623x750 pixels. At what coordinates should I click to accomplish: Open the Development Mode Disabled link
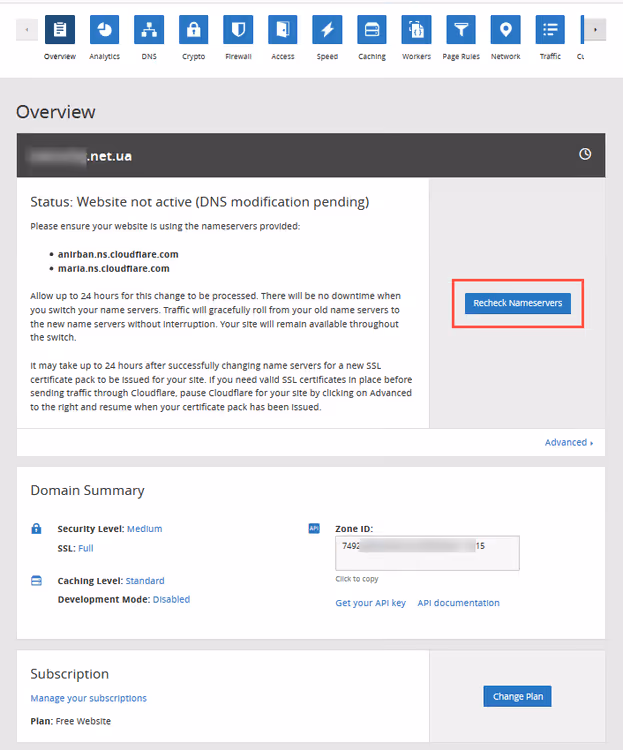(x=171, y=599)
